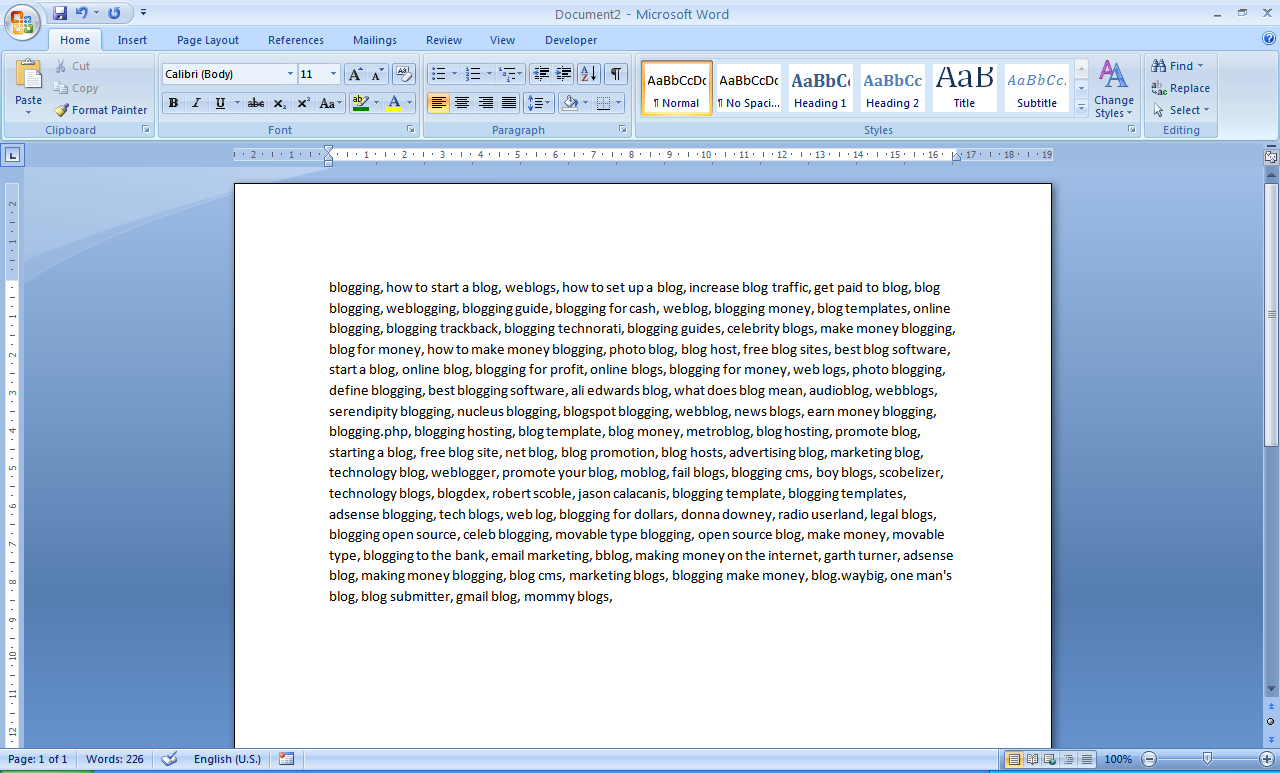Image resolution: width=1280 pixels, height=773 pixels.
Task: Toggle Justify alignment on
Action: [509, 103]
